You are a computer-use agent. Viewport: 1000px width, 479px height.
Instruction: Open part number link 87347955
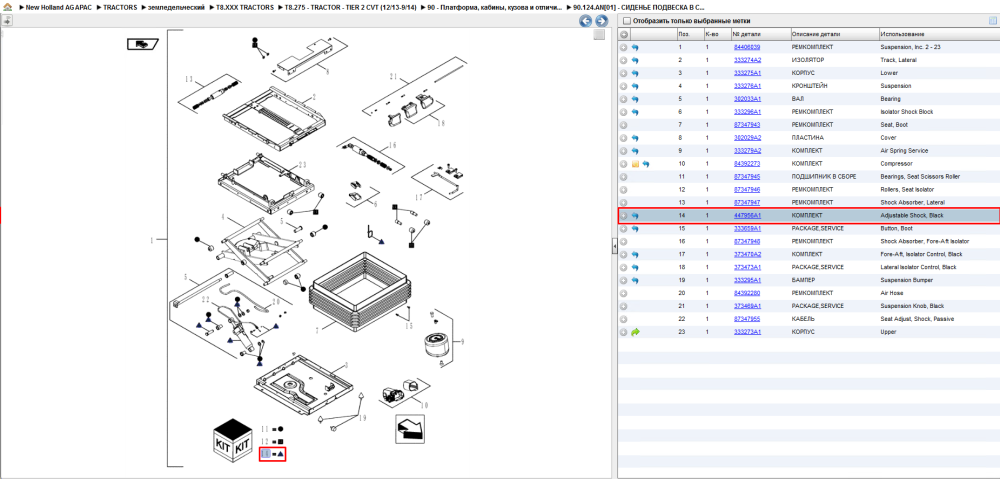pyautogui.click(x=747, y=319)
